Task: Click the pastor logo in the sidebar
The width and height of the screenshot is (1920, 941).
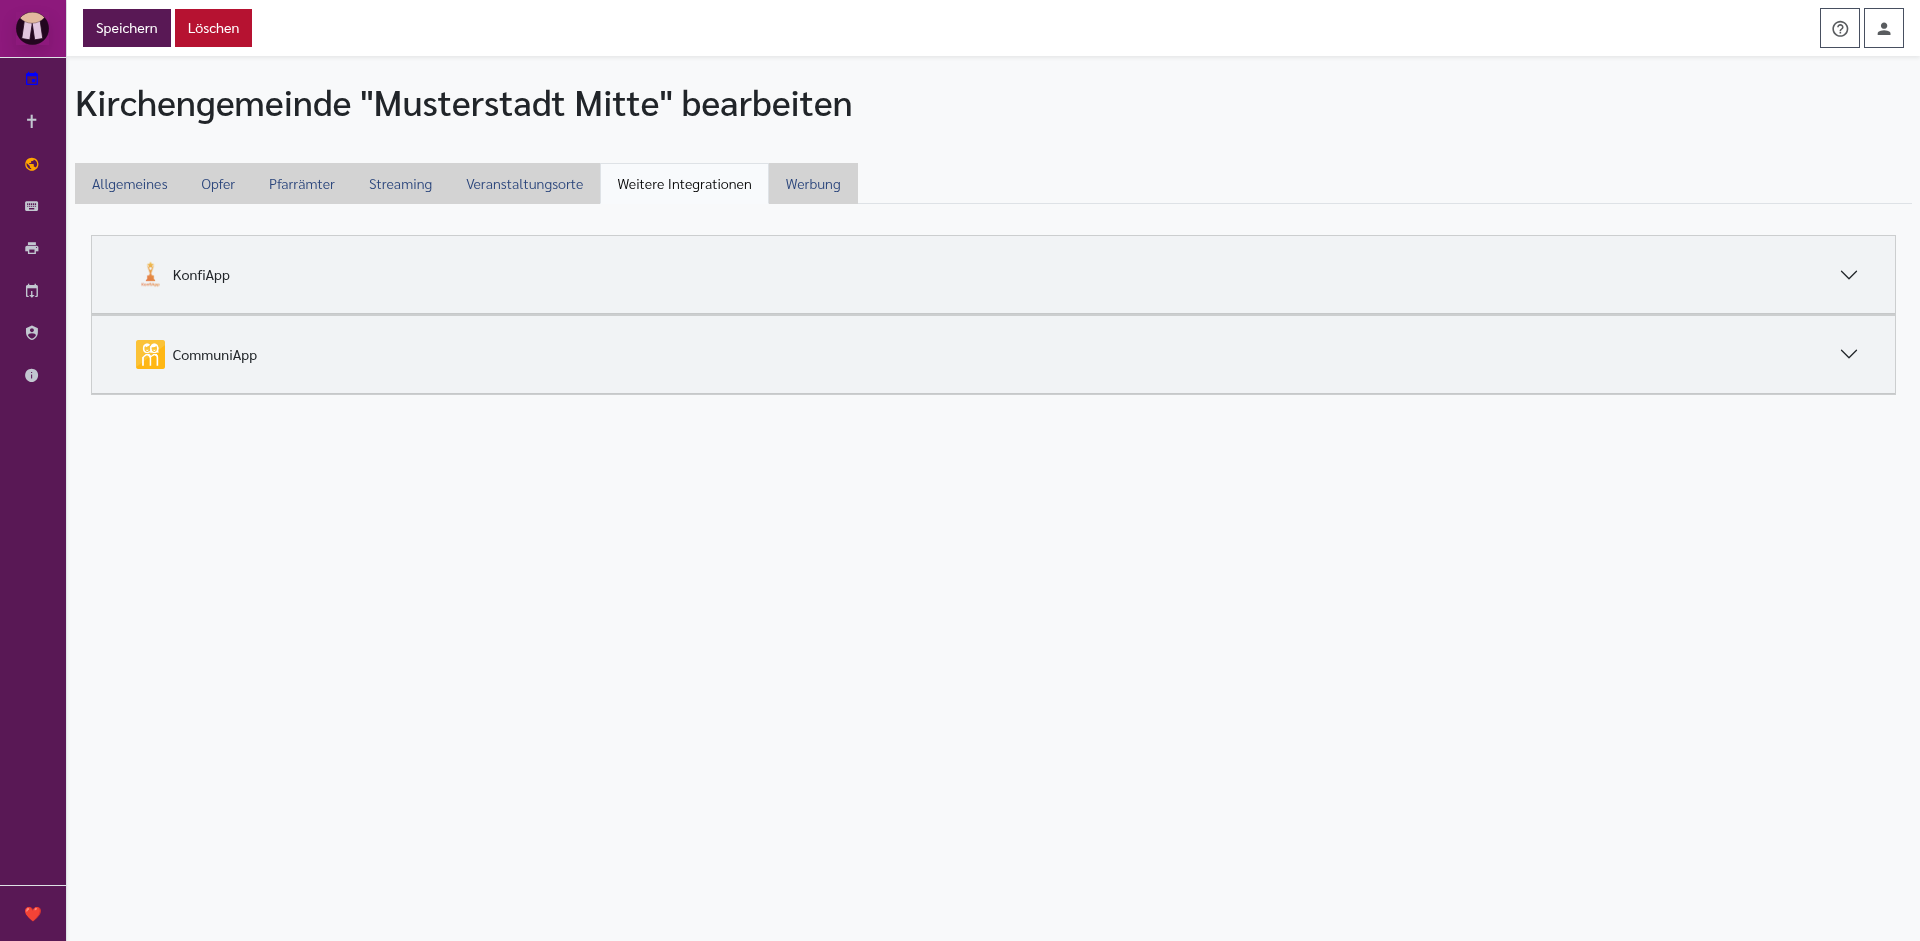Action: point(32,28)
